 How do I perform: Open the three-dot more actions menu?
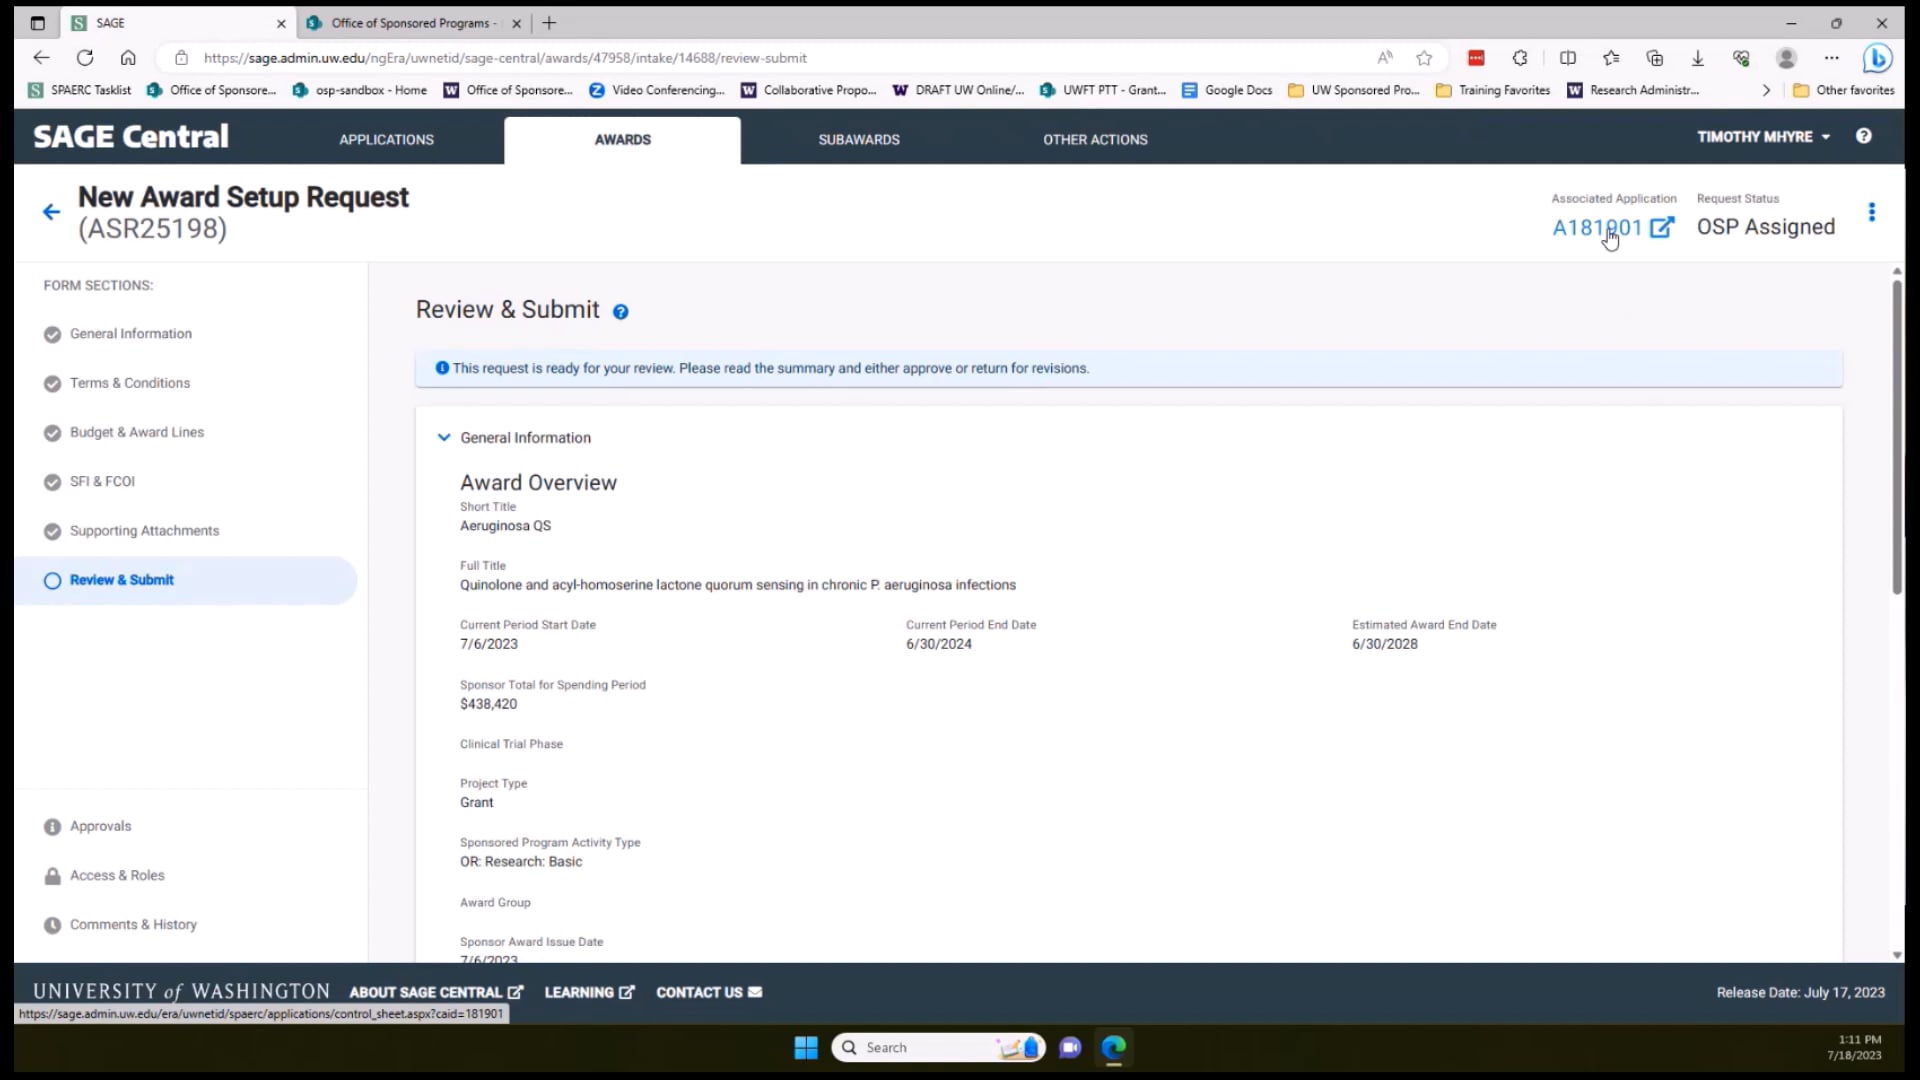(x=1871, y=212)
